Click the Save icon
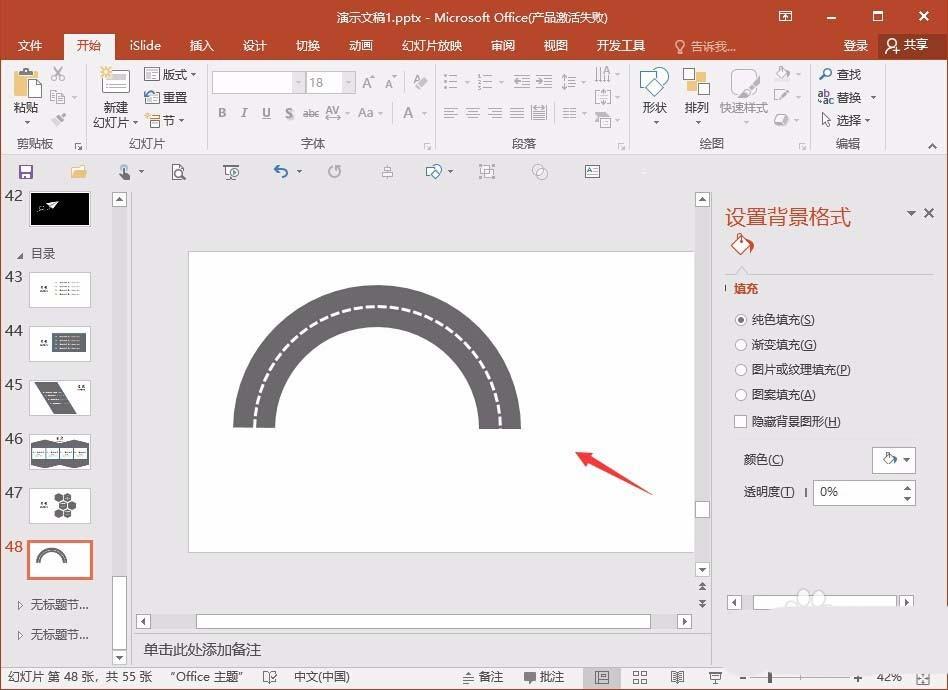948x690 pixels. (25, 172)
